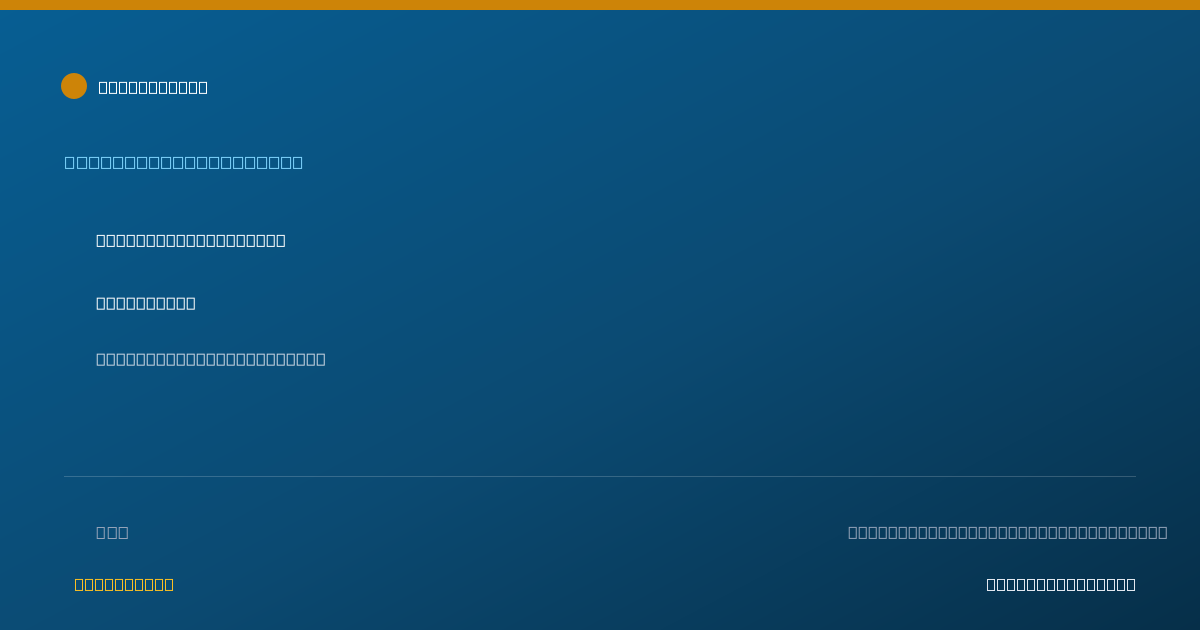Screen dimensions: 1200x630
Task: Click the long gray text line at bottom right
Action: tap(1008, 532)
